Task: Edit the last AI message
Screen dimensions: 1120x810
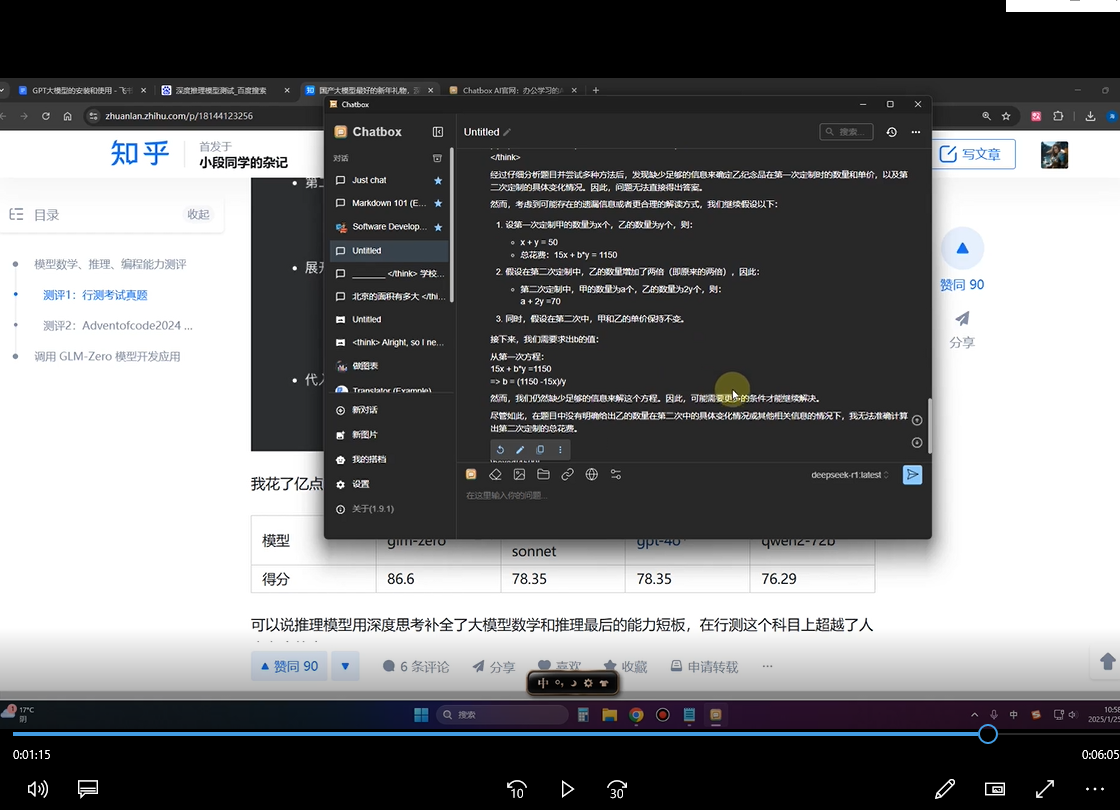Action: 520,450
